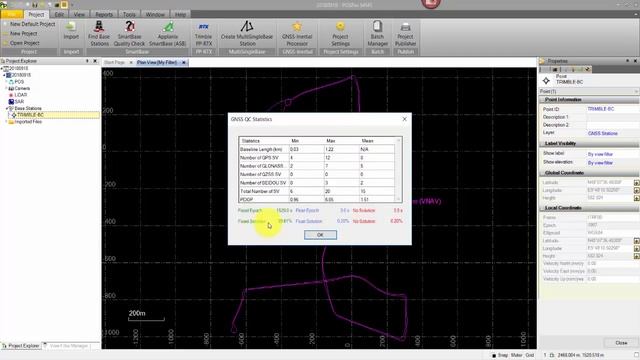The height and width of the screenshot is (360, 640).
Task: Open the Batch Manager
Action: click(x=378, y=33)
